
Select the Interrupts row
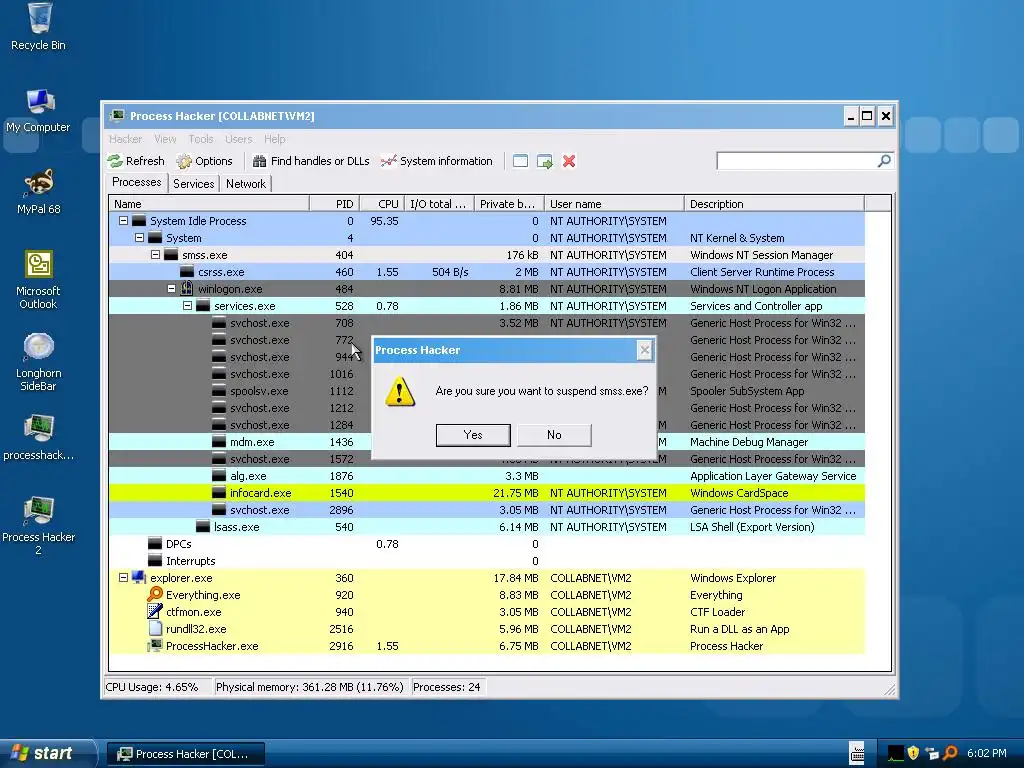point(487,561)
